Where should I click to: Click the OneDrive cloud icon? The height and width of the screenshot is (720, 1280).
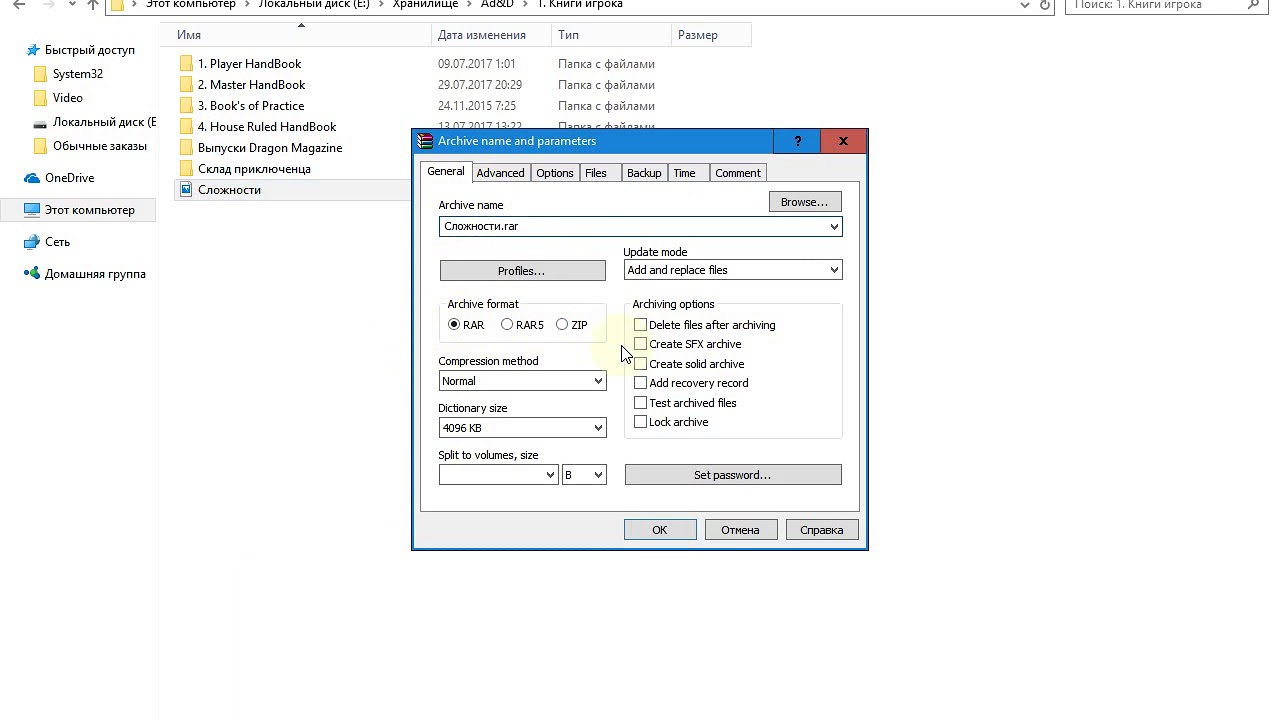[32, 178]
